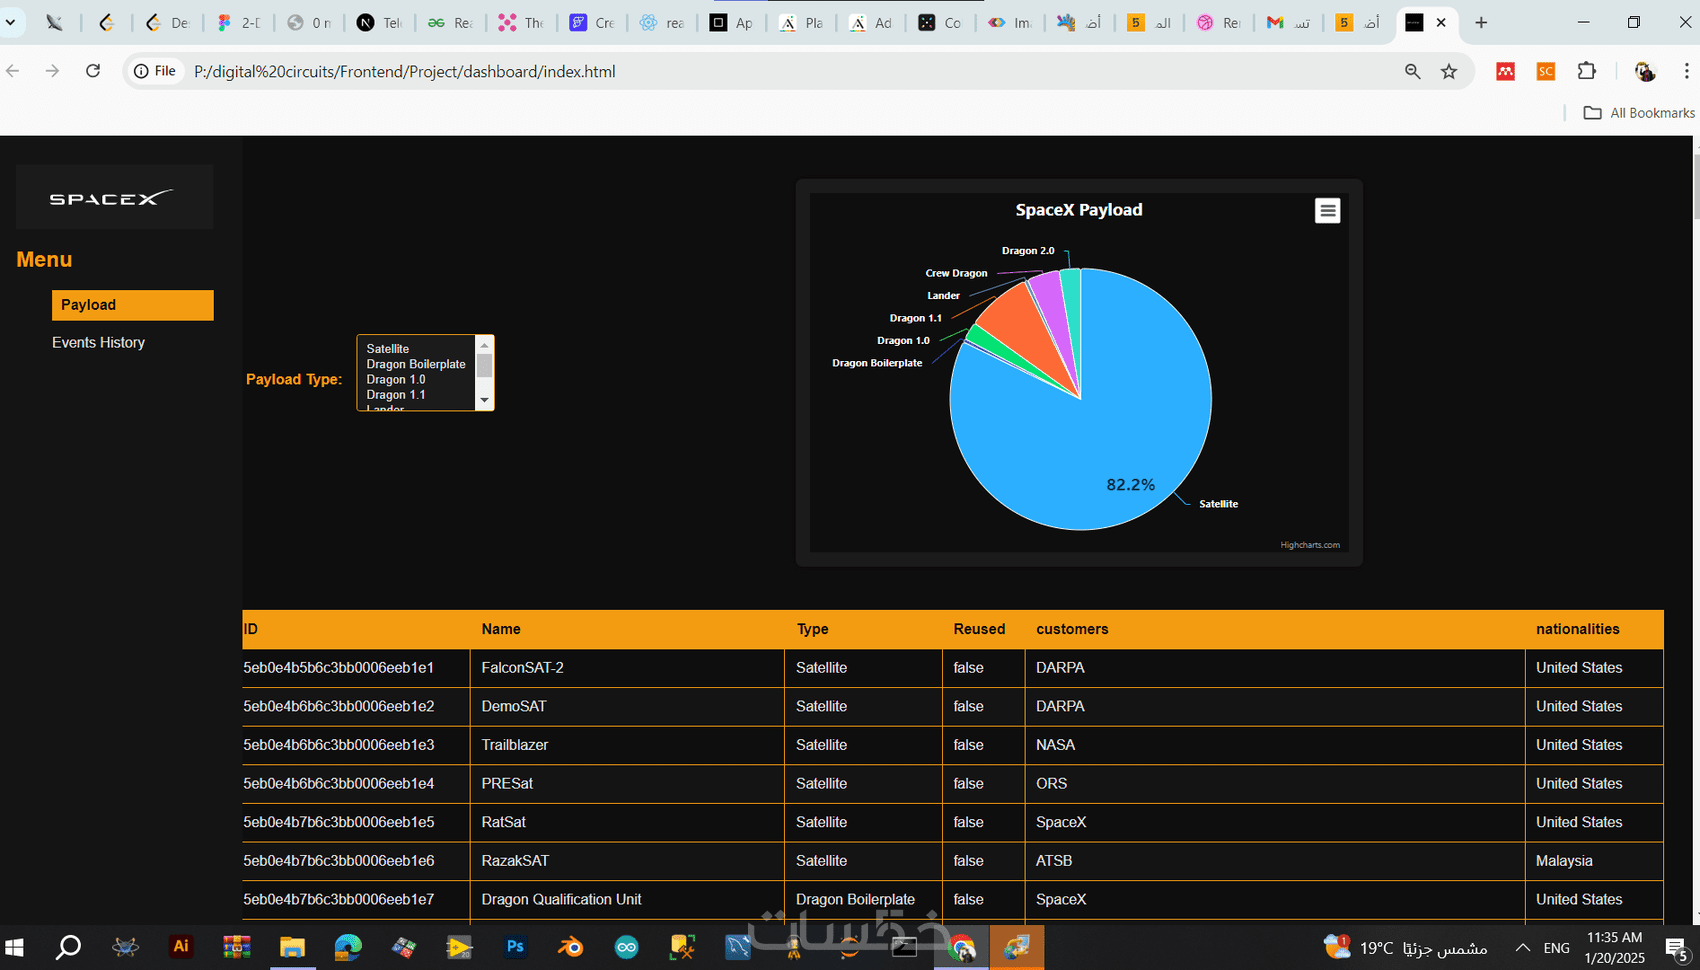Open the Arduino IDE taskbar icon
The image size is (1700, 970).
(x=627, y=946)
